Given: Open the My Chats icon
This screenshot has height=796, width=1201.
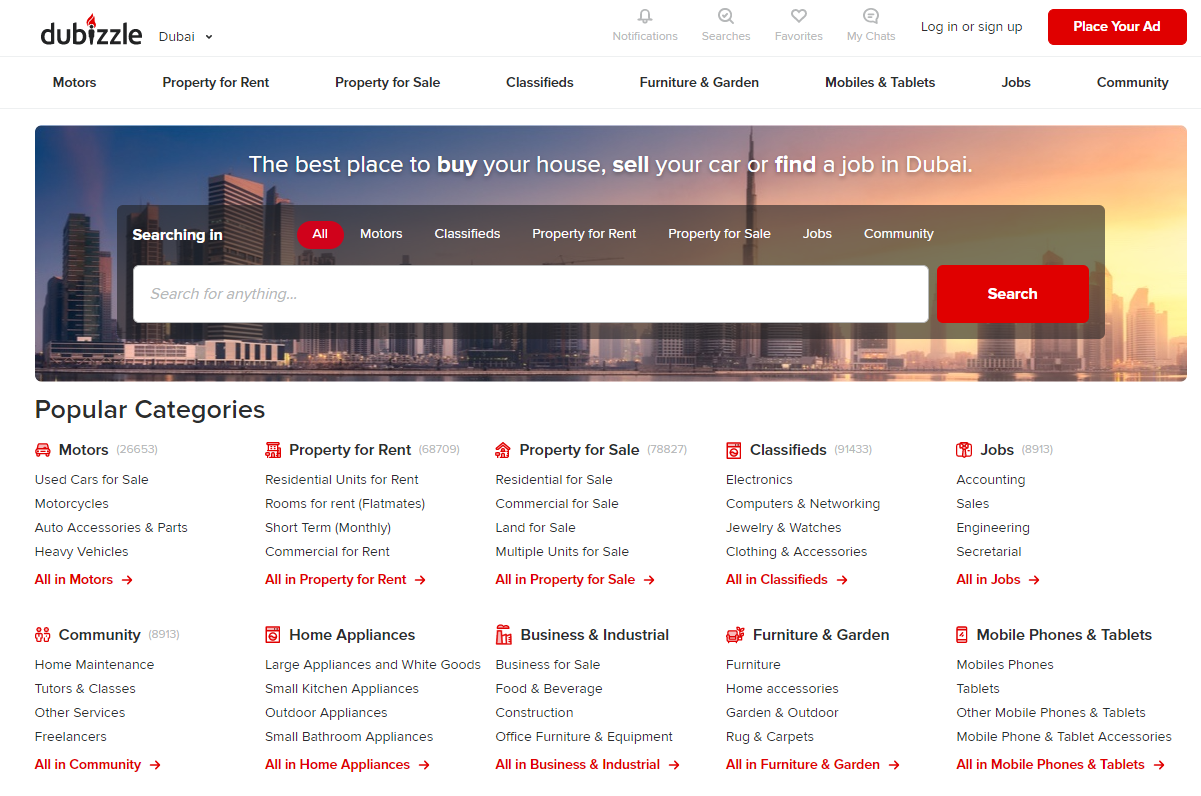Looking at the screenshot, I should (x=871, y=16).
